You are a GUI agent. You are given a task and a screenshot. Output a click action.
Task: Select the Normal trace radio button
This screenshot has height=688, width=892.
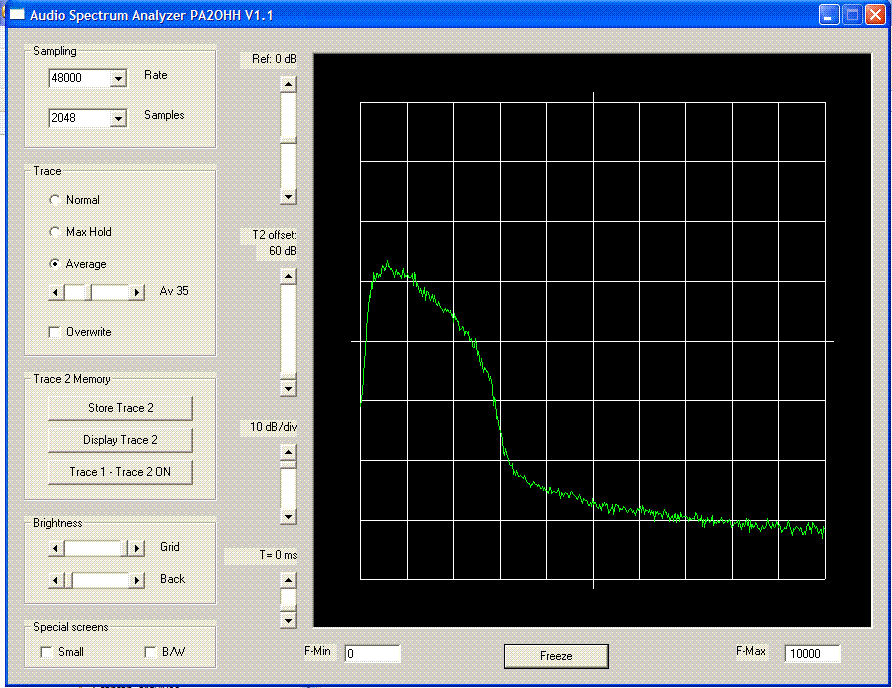coord(55,200)
